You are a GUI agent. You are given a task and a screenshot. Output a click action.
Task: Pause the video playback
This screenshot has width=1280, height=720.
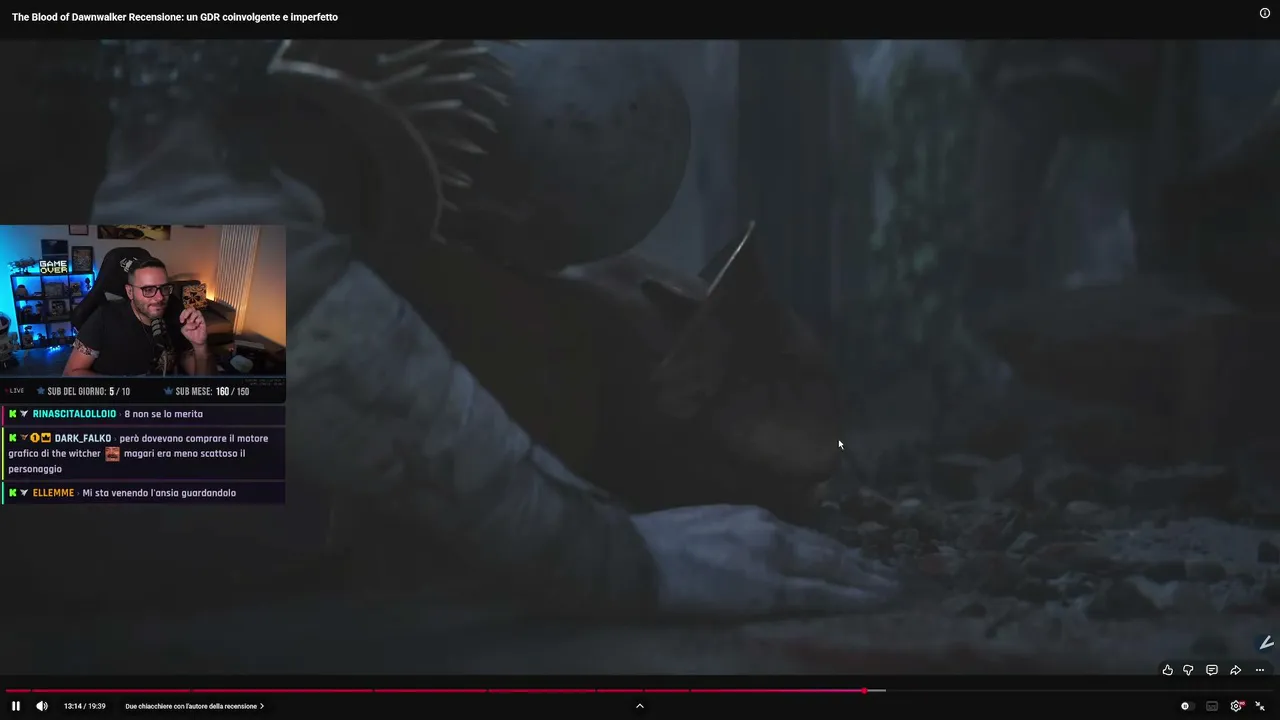(x=16, y=706)
